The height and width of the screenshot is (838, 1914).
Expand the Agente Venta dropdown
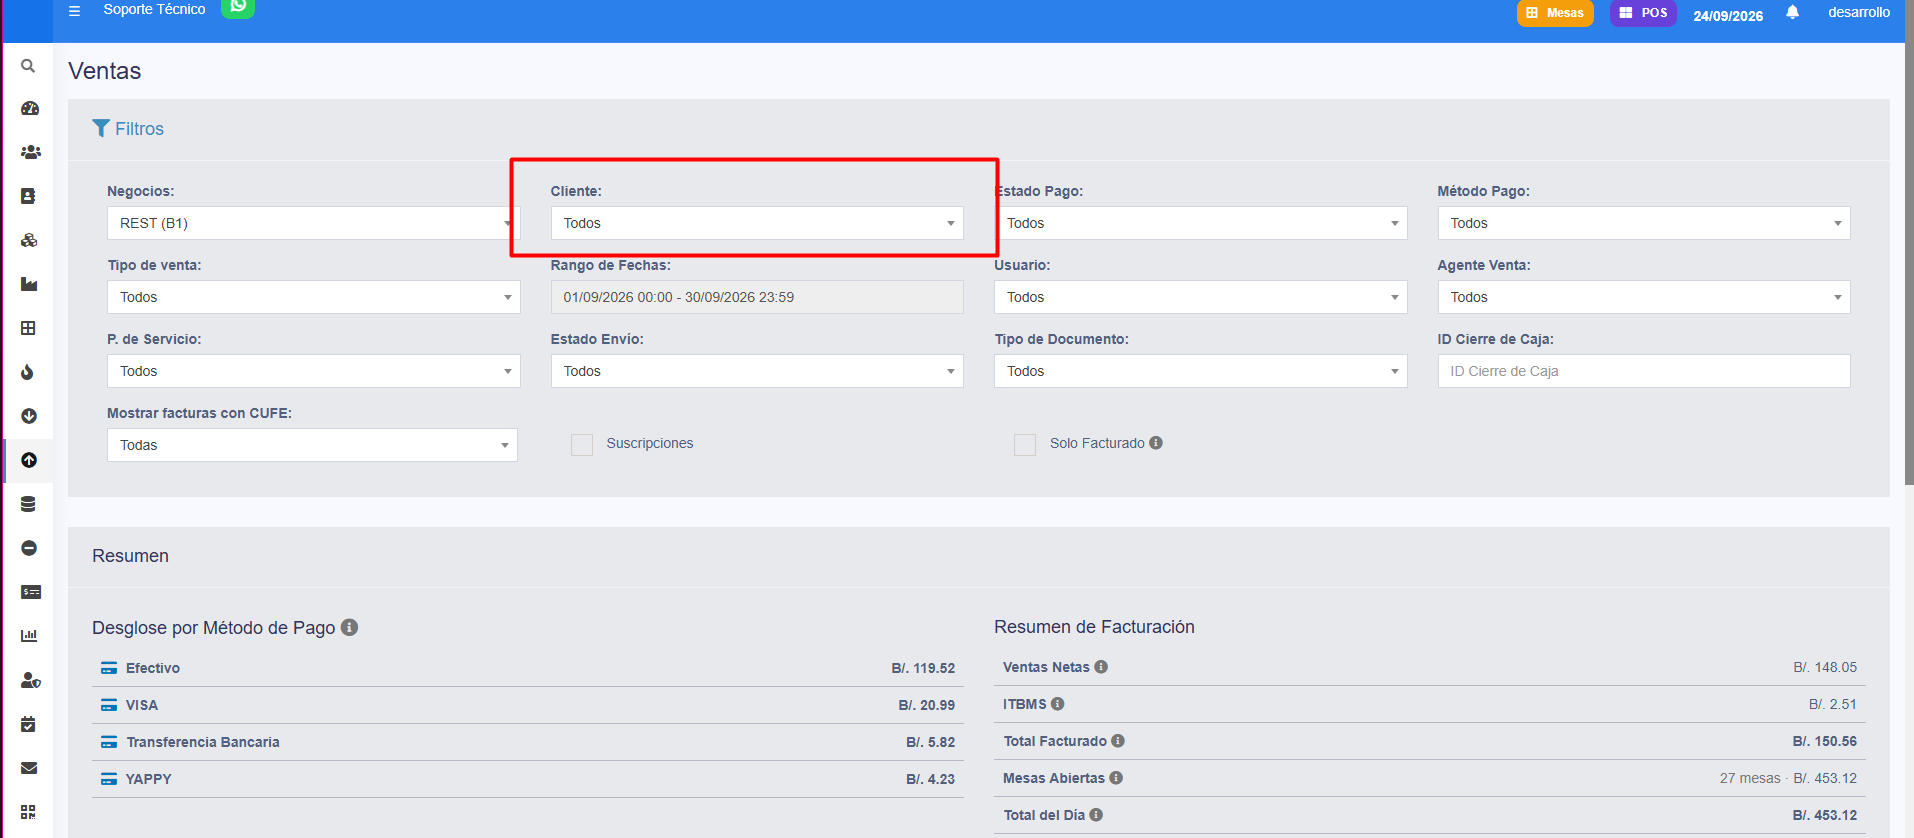click(1644, 297)
